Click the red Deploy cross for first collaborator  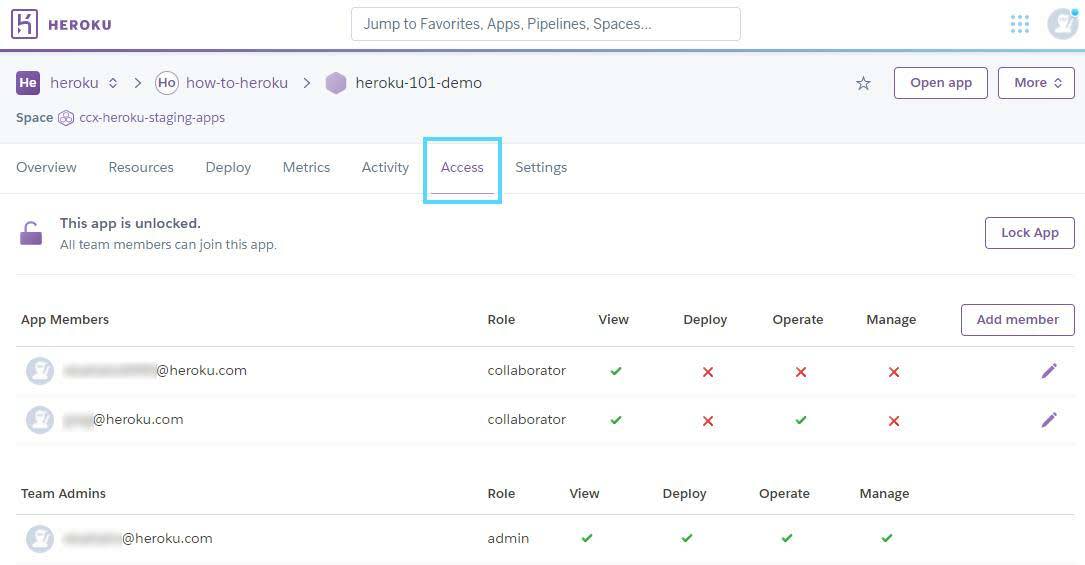[x=708, y=372]
